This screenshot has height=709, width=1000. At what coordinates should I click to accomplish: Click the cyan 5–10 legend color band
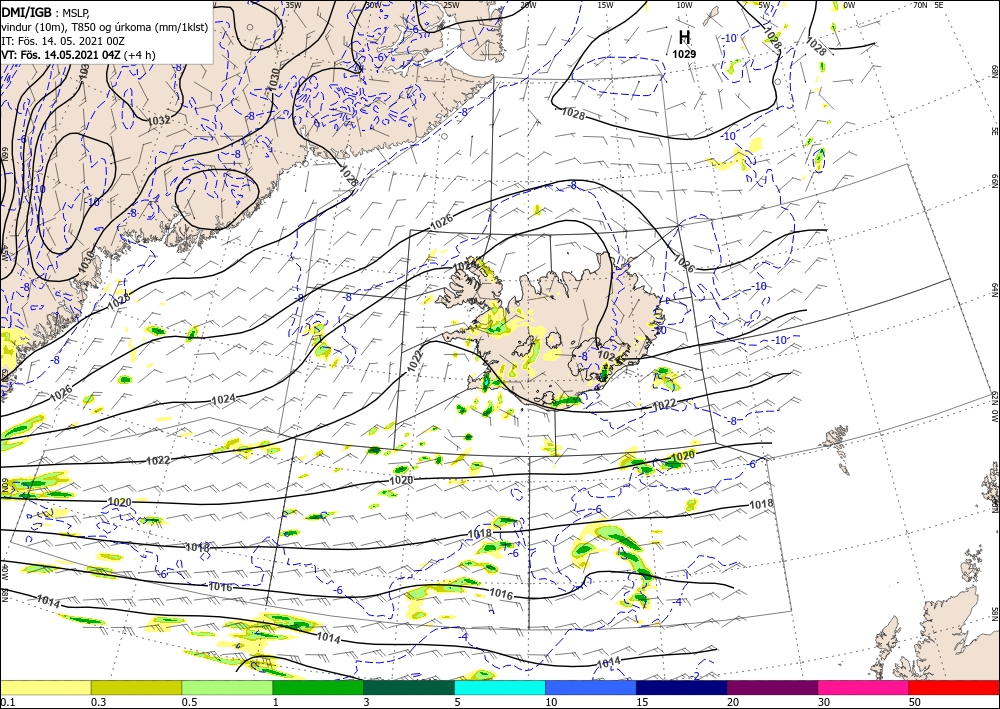click(x=500, y=687)
